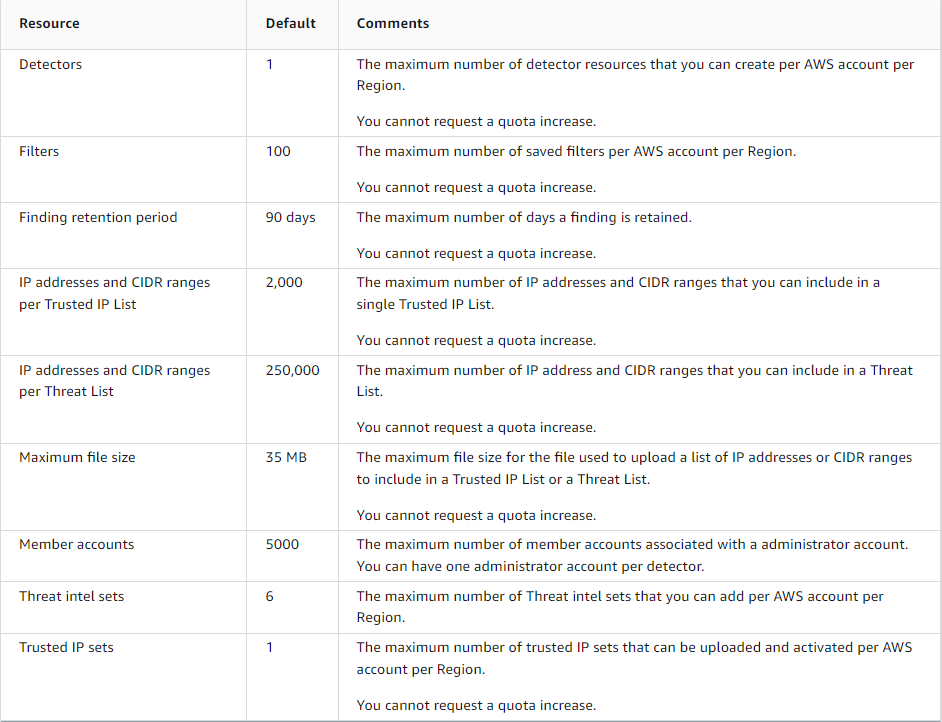Click the Resource column header
The width and height of the screenshot is (942, 722).
pyautogui.click(x=49, y=23)
